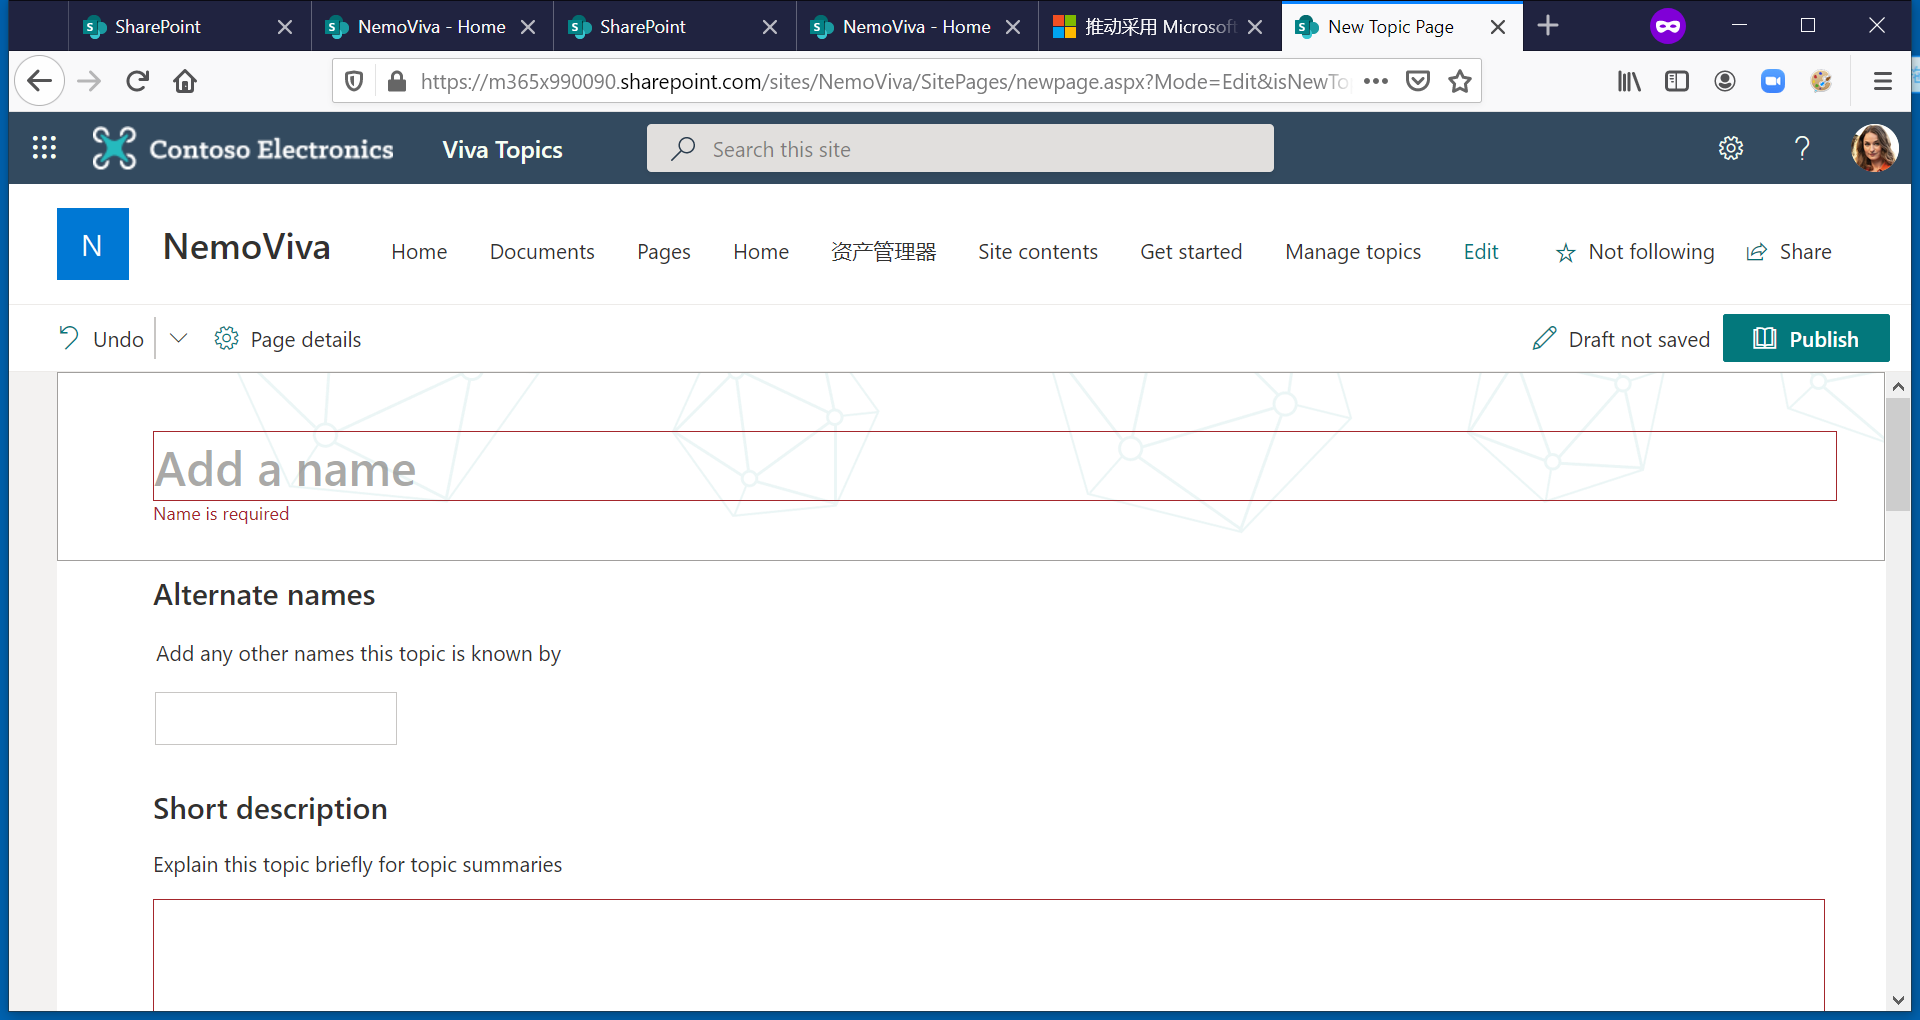Viewport: 1920px width, 1020px height.
Task: Open Page details panel
Action: 288,339
